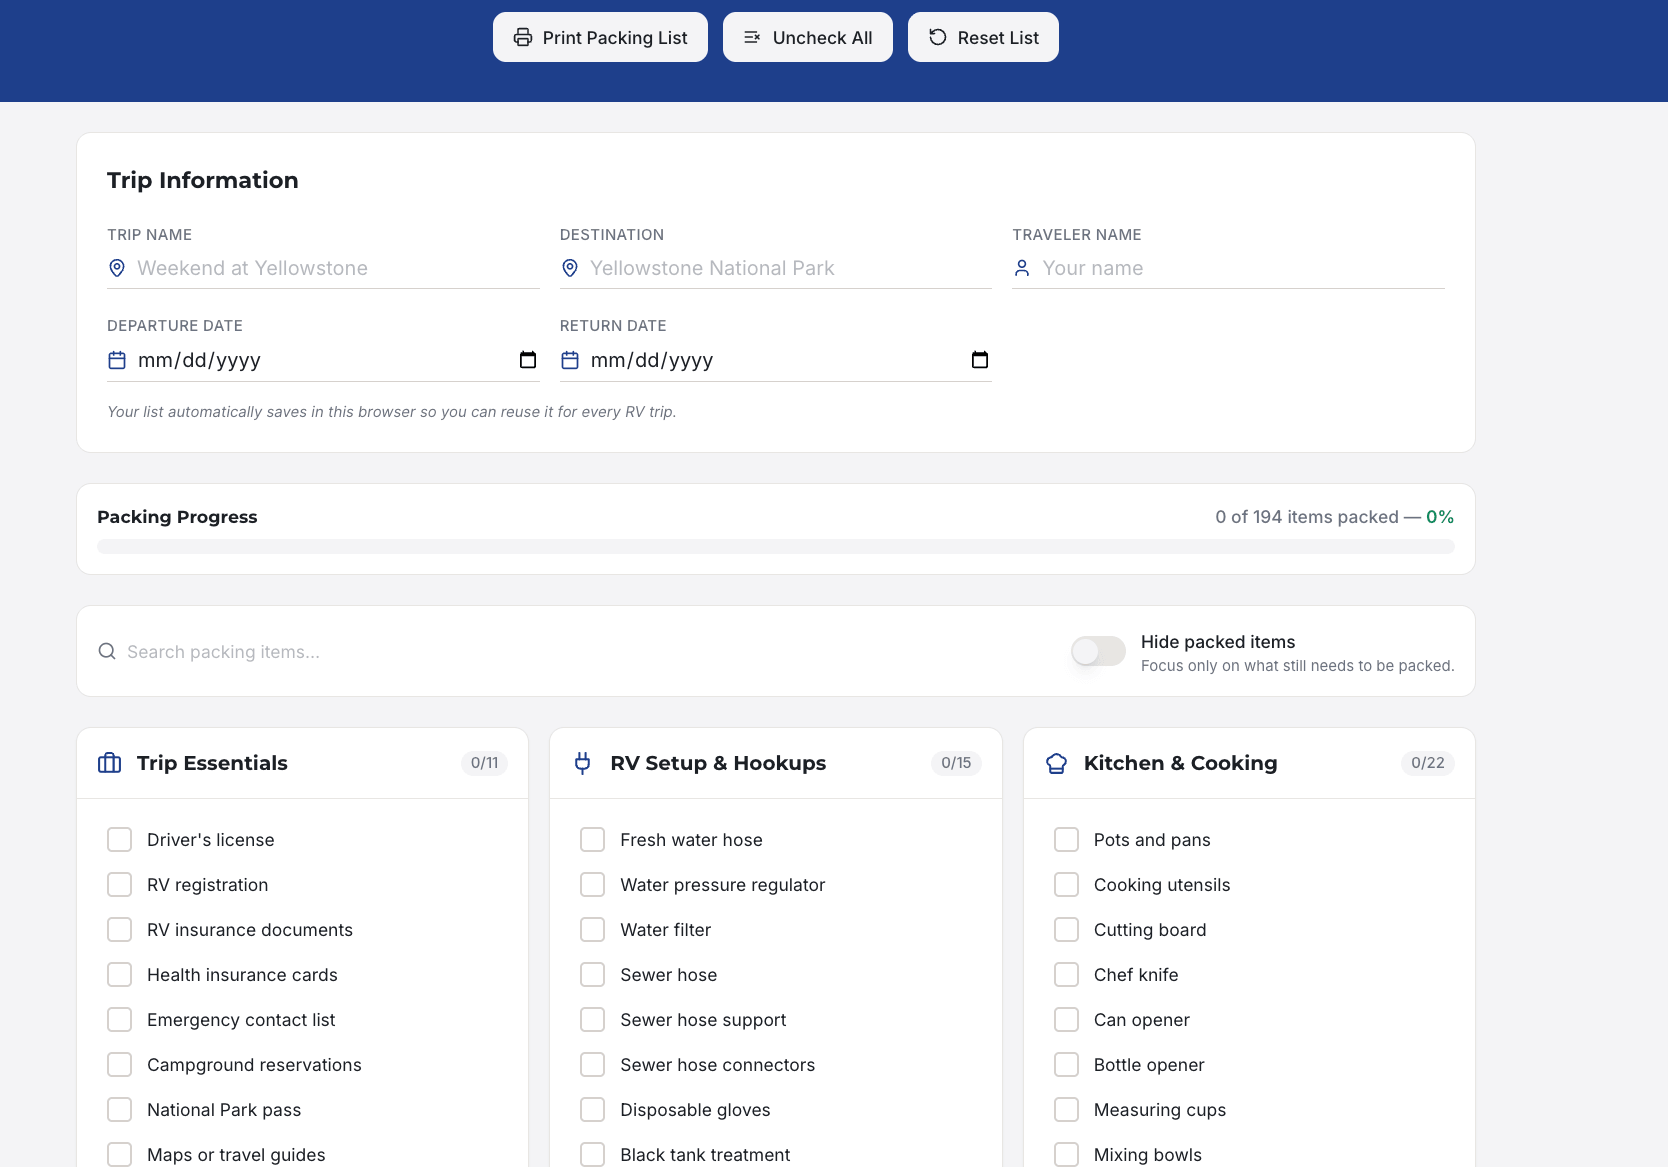The width and height of the screenshot is (1668, 1167).
Task: Click the chef hat icon beside Kitchen & Cooking
Action: [1056, 763]
